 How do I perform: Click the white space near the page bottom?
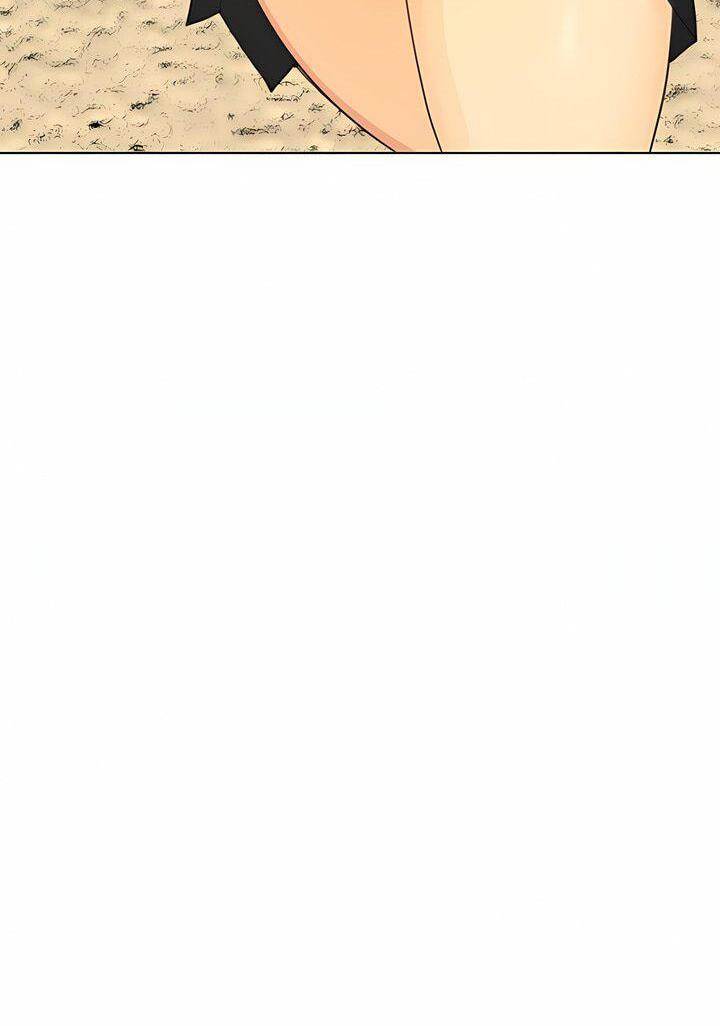pos(360,982)
